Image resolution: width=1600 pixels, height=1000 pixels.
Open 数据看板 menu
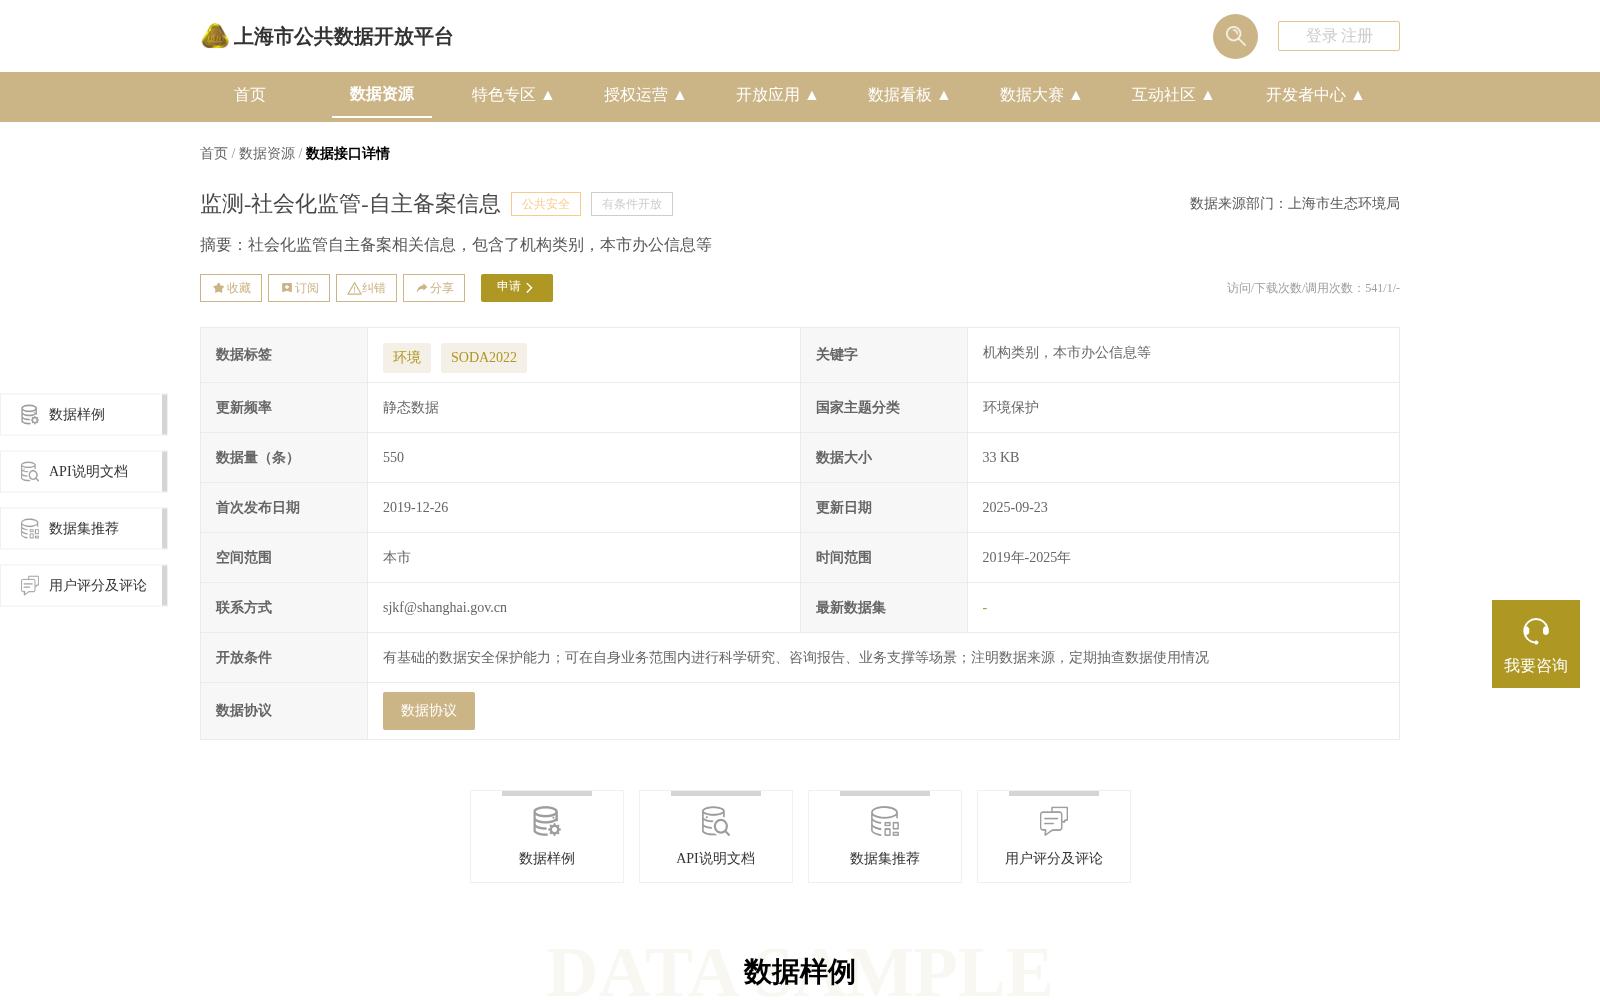[x=900, y=95]
